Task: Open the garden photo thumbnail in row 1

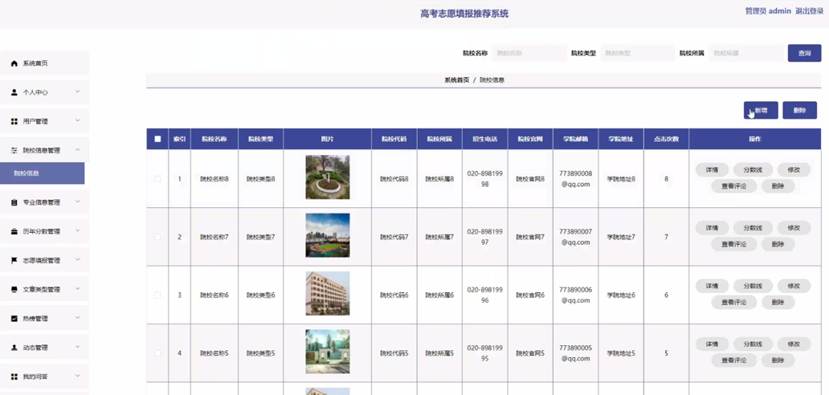Action: pyautogui.click(x=327, y=177)
